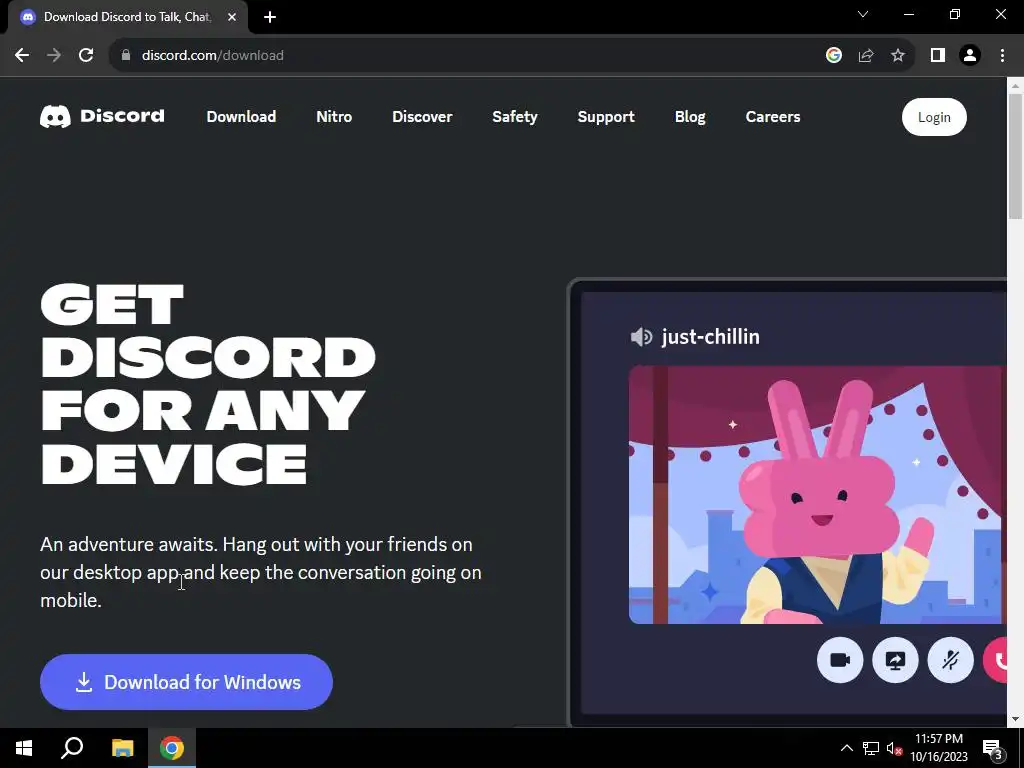Screen dimensions: 1024x768
Task: Click the pink bunny video thumbnail
Action: tap(817, 494)
